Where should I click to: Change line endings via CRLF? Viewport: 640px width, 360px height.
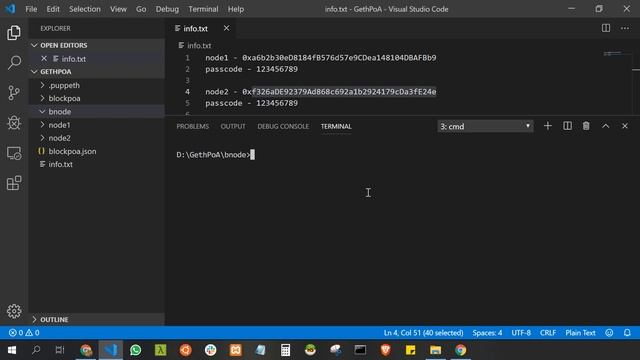pyautogui.click(x=548, y=333)
